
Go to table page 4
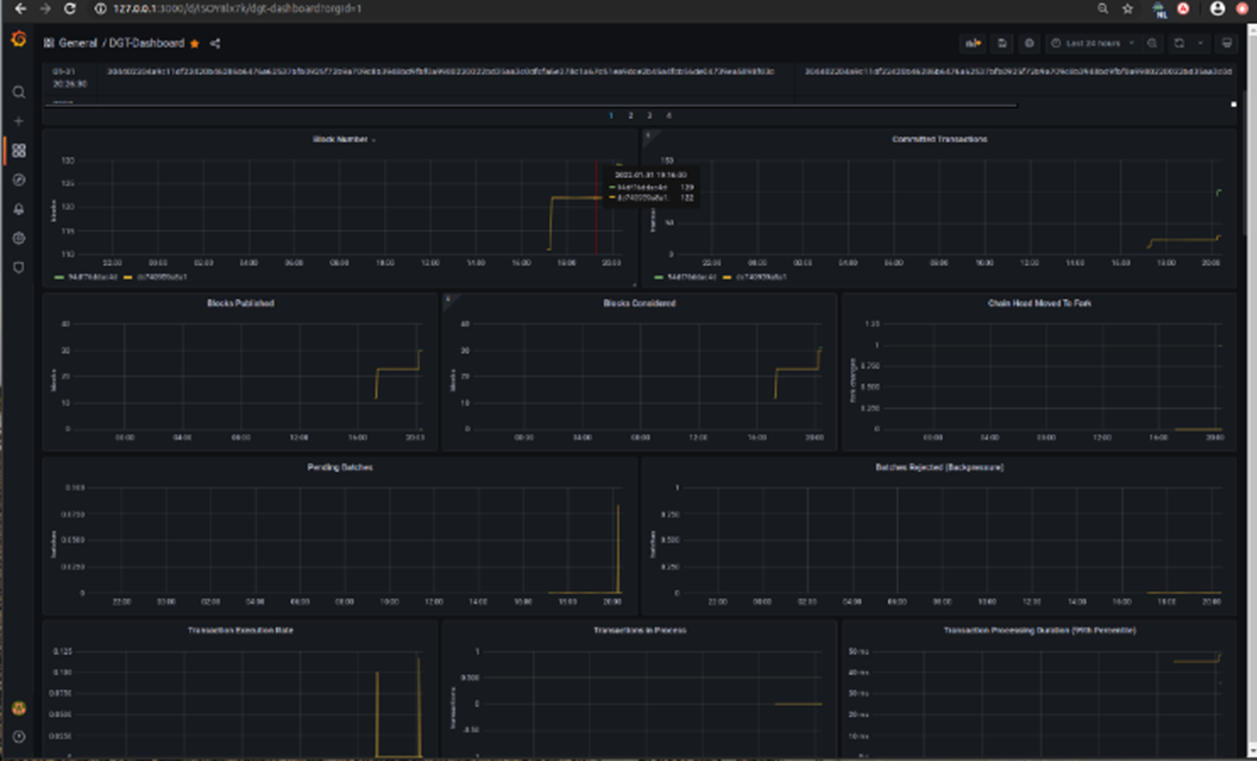668,116
